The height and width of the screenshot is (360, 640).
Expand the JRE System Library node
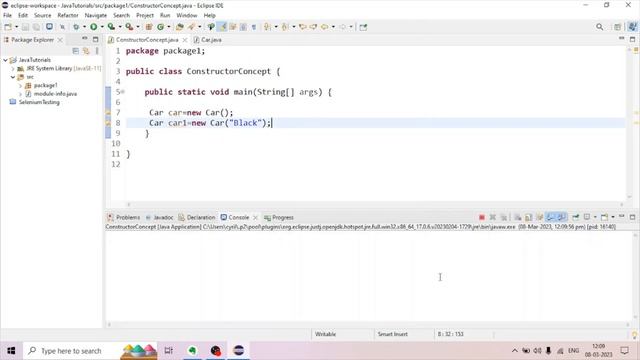coord(13,69)
